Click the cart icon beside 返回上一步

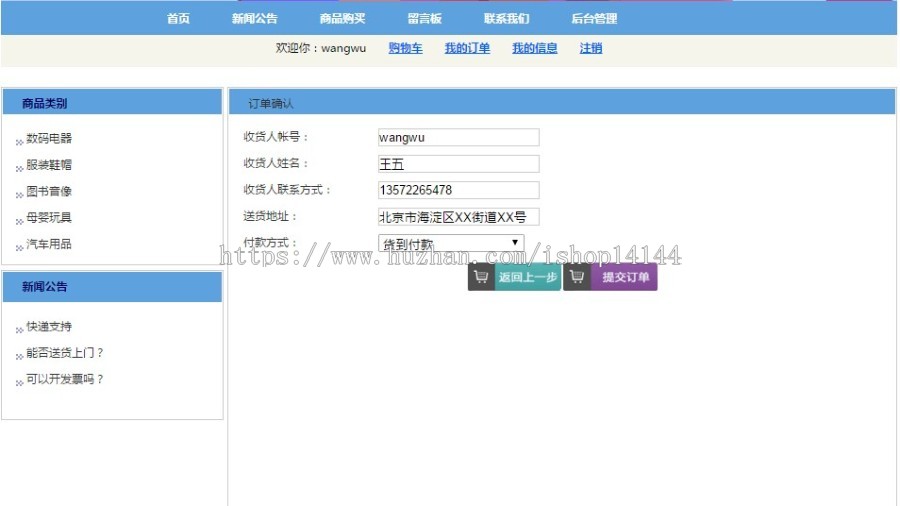point(481,277)
